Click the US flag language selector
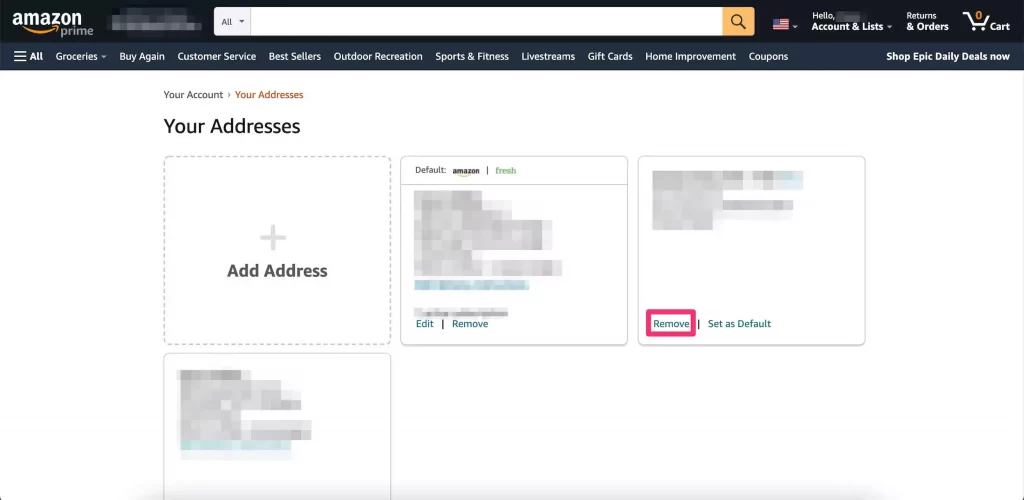The image size is (1024, 500). (784, 23)
